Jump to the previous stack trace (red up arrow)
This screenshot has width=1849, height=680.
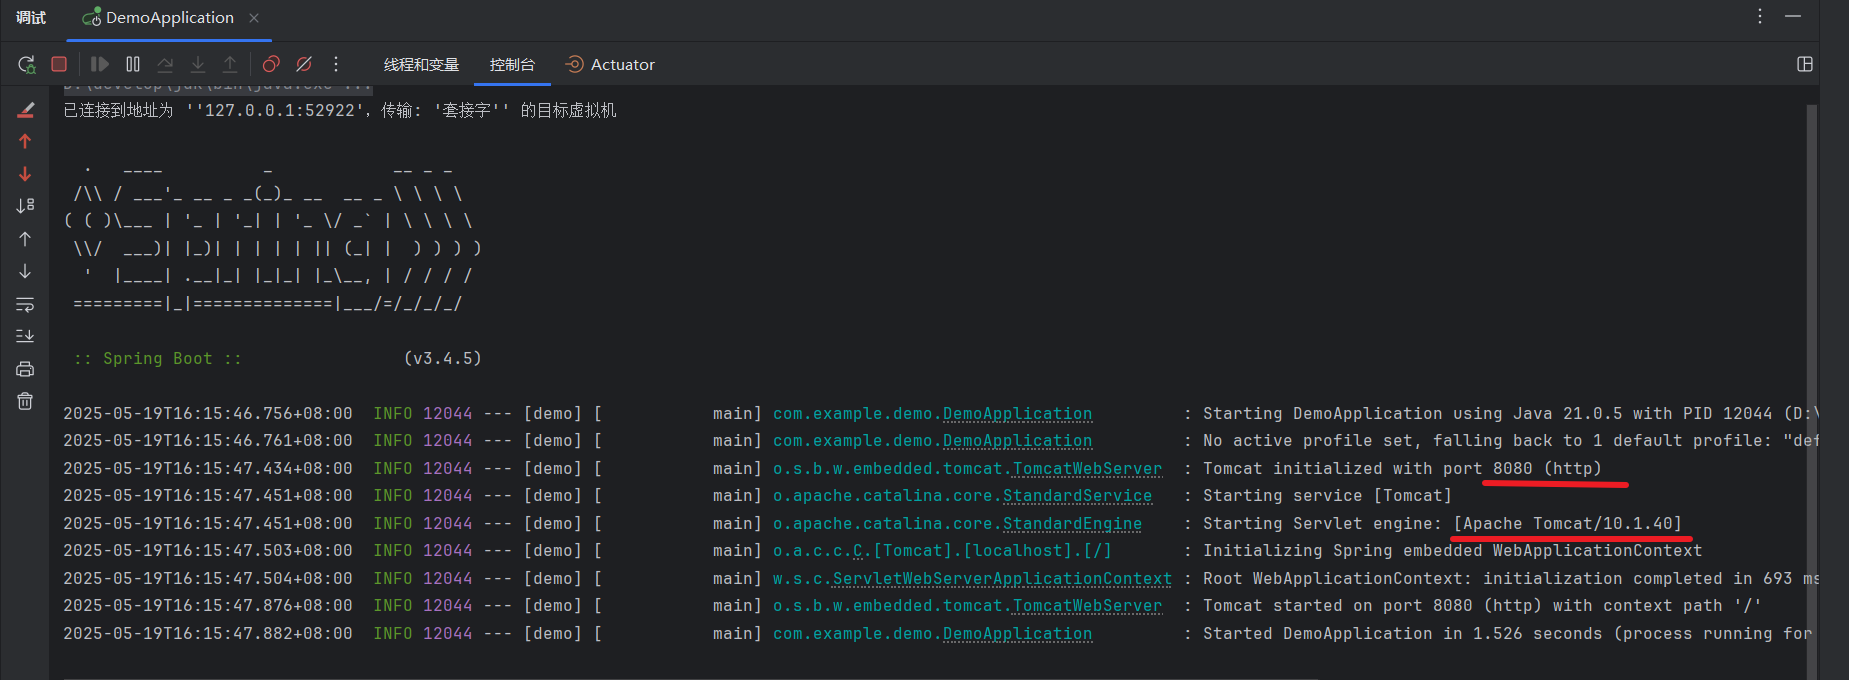point(26,142)
